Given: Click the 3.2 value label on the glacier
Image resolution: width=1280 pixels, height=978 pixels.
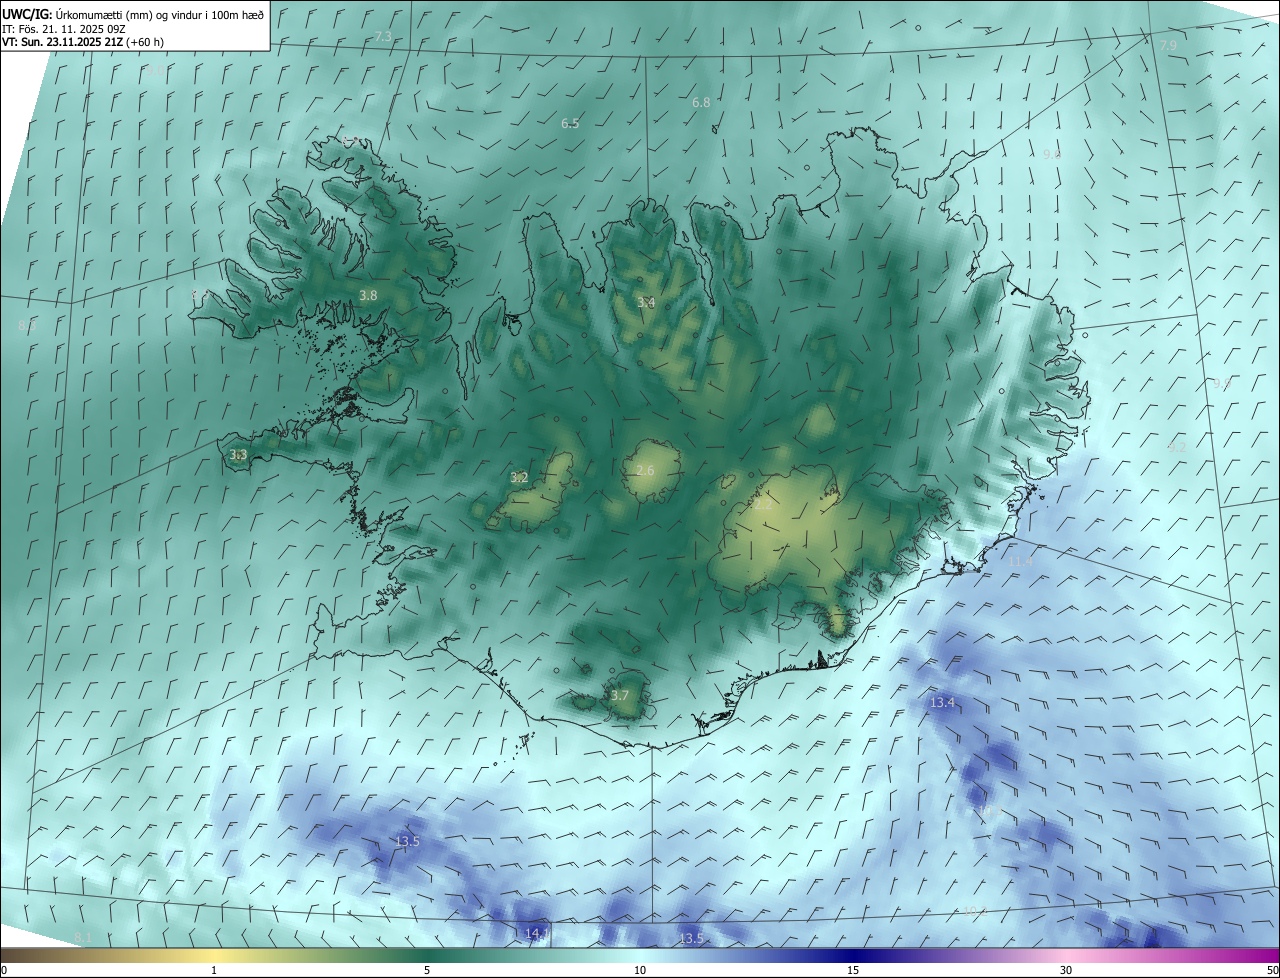Looking at the screenshot, I should (x=519, y=478).
